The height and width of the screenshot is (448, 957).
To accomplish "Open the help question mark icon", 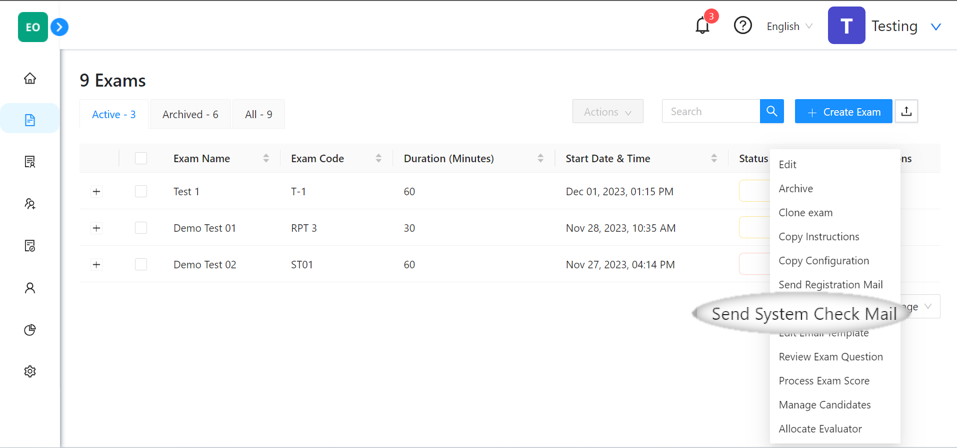I will (742, 26).
